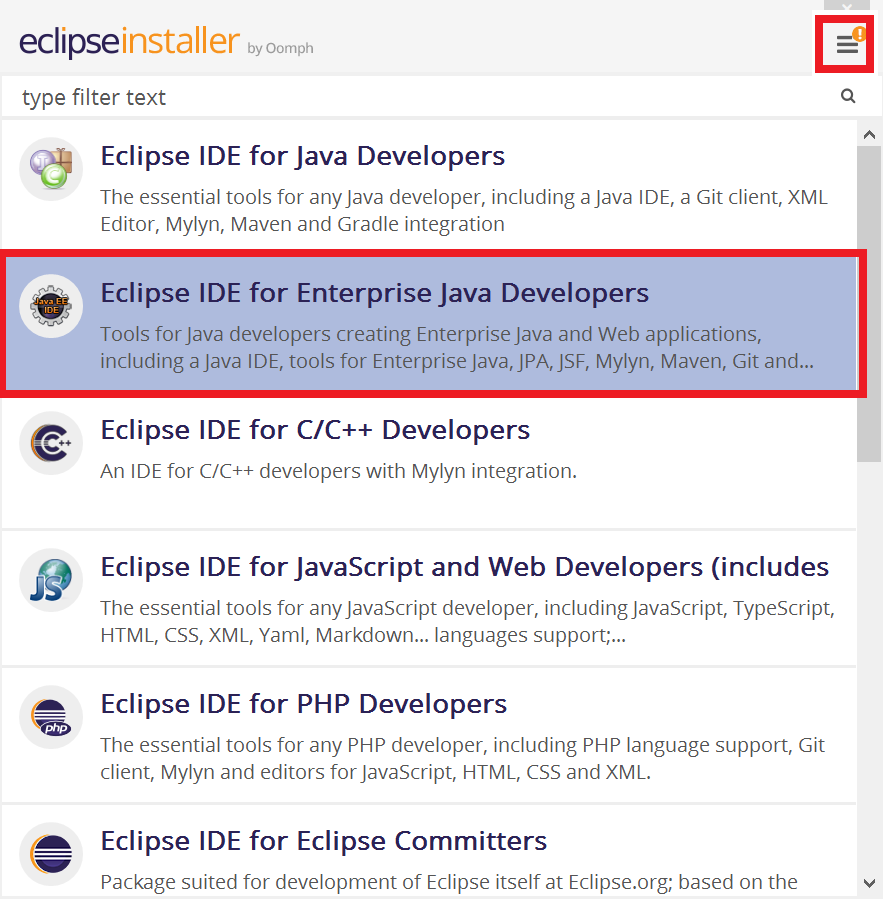Select Eclipse IDE for Enterprise Java Developers
Screen dimensions: 883x899
coord(429,323)
